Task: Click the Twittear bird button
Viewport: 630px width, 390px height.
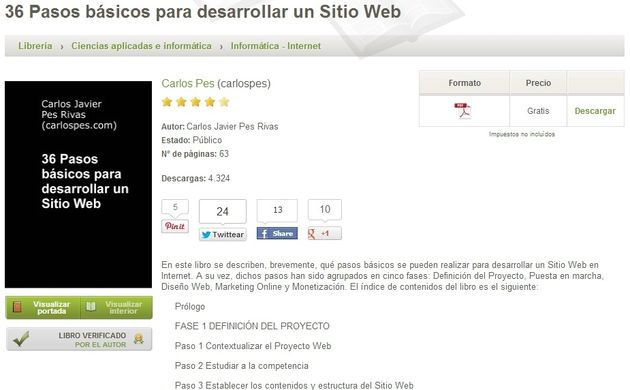Action: click(223, 234)
